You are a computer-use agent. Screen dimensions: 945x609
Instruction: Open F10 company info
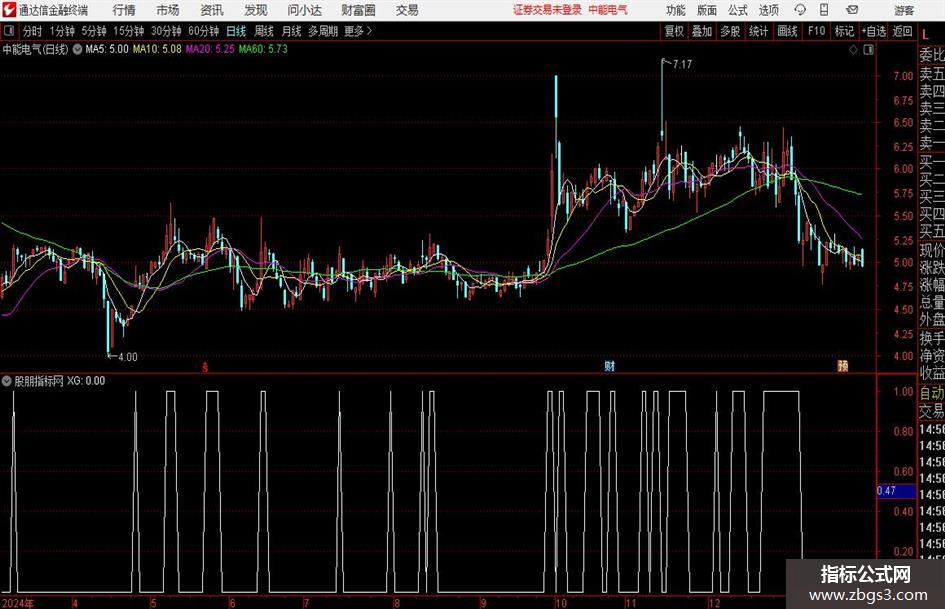point(817,31)
